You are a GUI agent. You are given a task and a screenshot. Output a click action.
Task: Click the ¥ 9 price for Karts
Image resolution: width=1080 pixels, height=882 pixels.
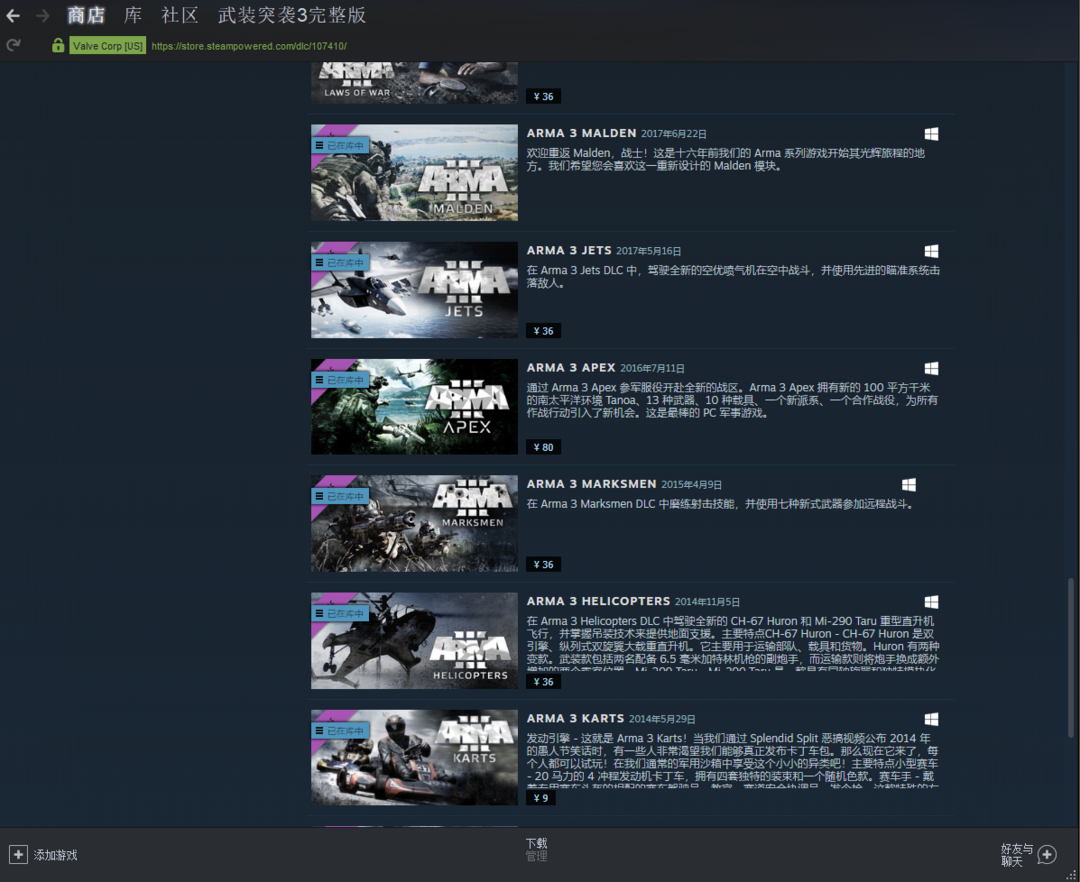pyautogui.click(x=540, y=798)
